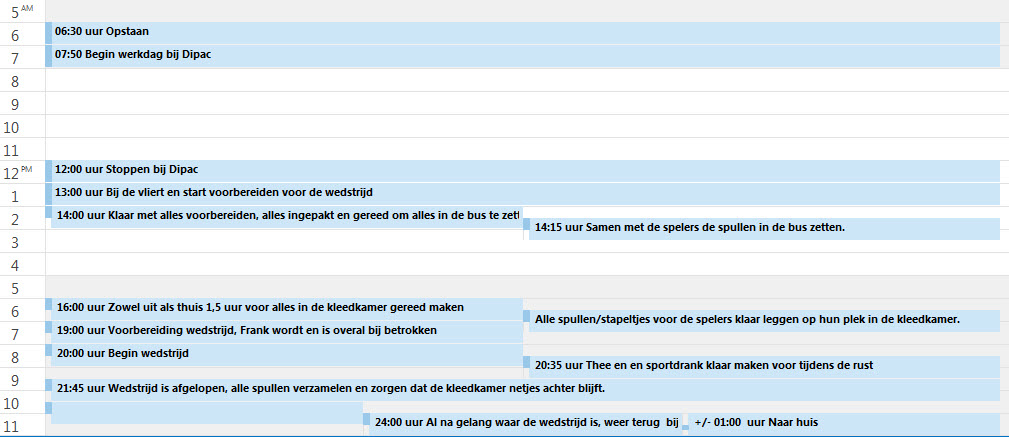Select '24:00 uur Al na gelang' event
The height and width of the screenshot is (437, 1009).
coord(522,424)
